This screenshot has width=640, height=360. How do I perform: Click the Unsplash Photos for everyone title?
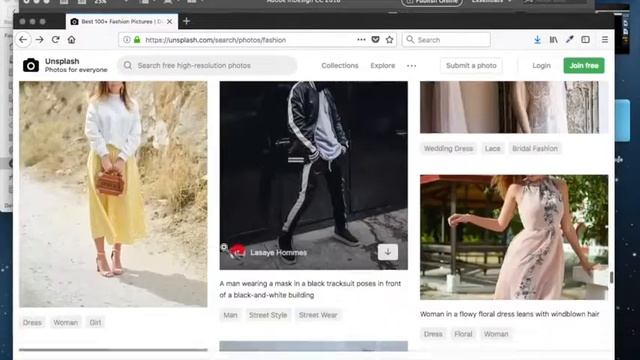pos(76,65)
